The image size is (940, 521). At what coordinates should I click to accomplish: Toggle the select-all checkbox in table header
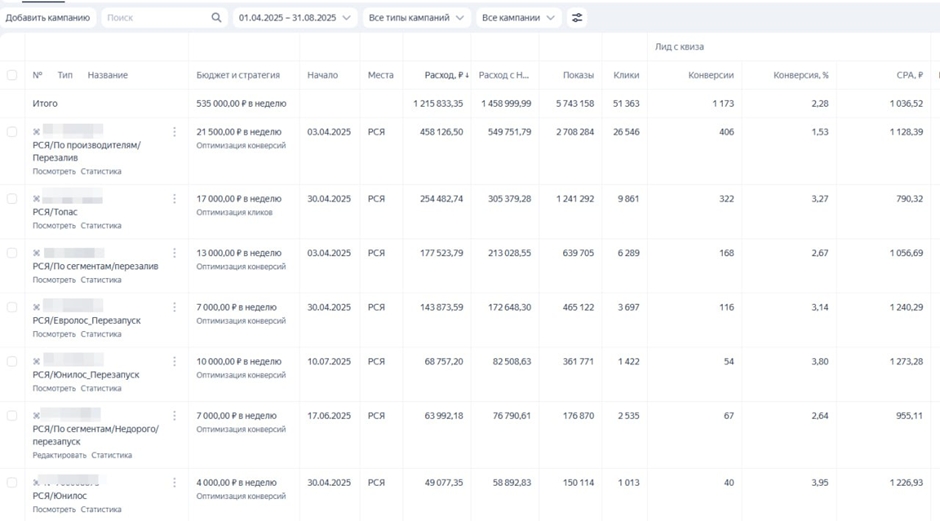pyautogui.click(x=12, y=75)
